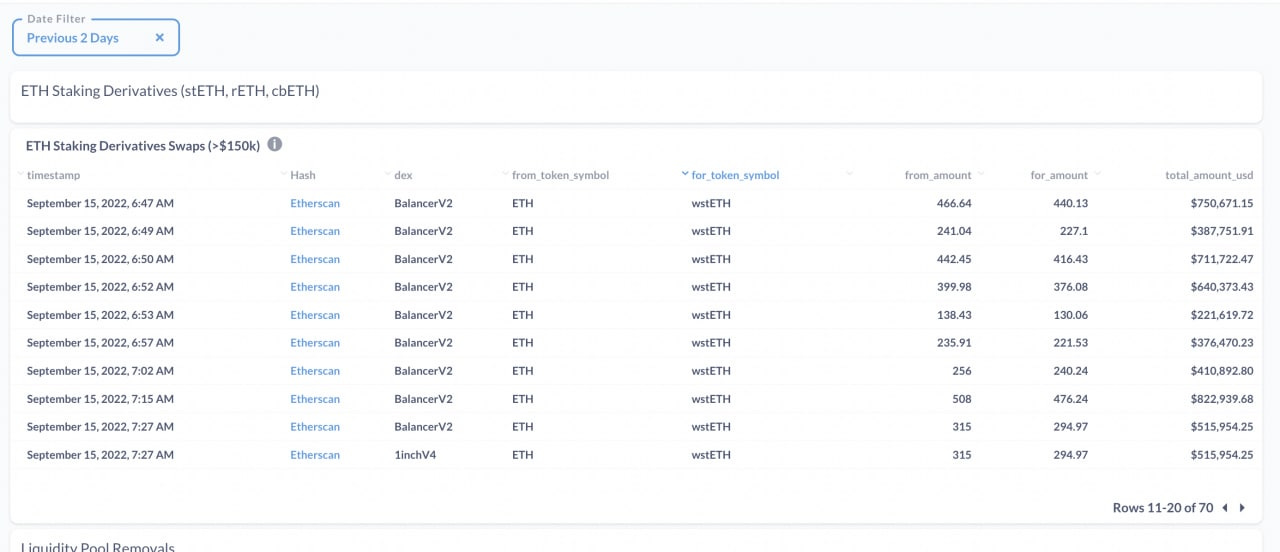Select the ETH Staking Derivatives Swaps (>$150k) title
This screenshot has width=1280, height=552.
pos(143,146)
